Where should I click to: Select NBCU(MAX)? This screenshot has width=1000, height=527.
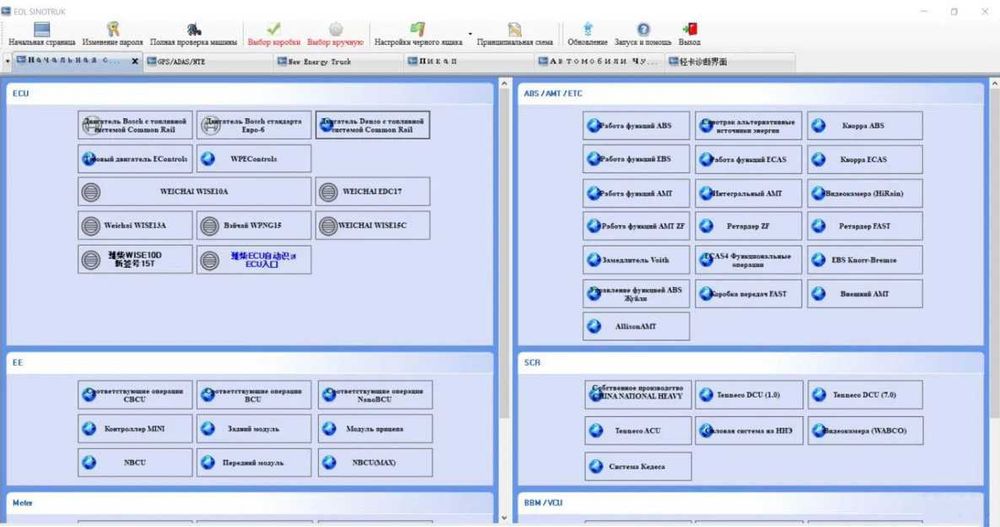tap(375, 463)
